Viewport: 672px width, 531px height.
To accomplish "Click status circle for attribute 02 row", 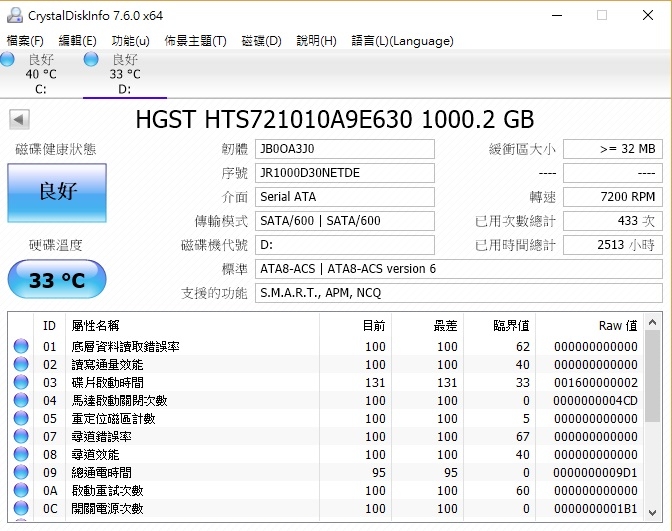I will tap(21, 364).
